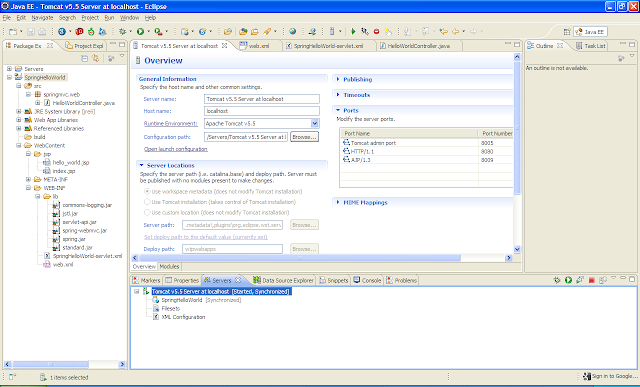Click the green bug Debug toolbar icon
Screen dimensions: 640x387
point(122,31)
